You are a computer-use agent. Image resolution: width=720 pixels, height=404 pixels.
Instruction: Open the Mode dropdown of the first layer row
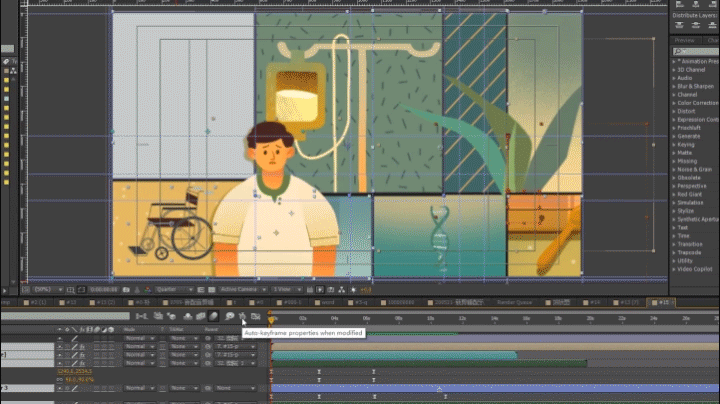pyautogui.click(x=139, y=338)
